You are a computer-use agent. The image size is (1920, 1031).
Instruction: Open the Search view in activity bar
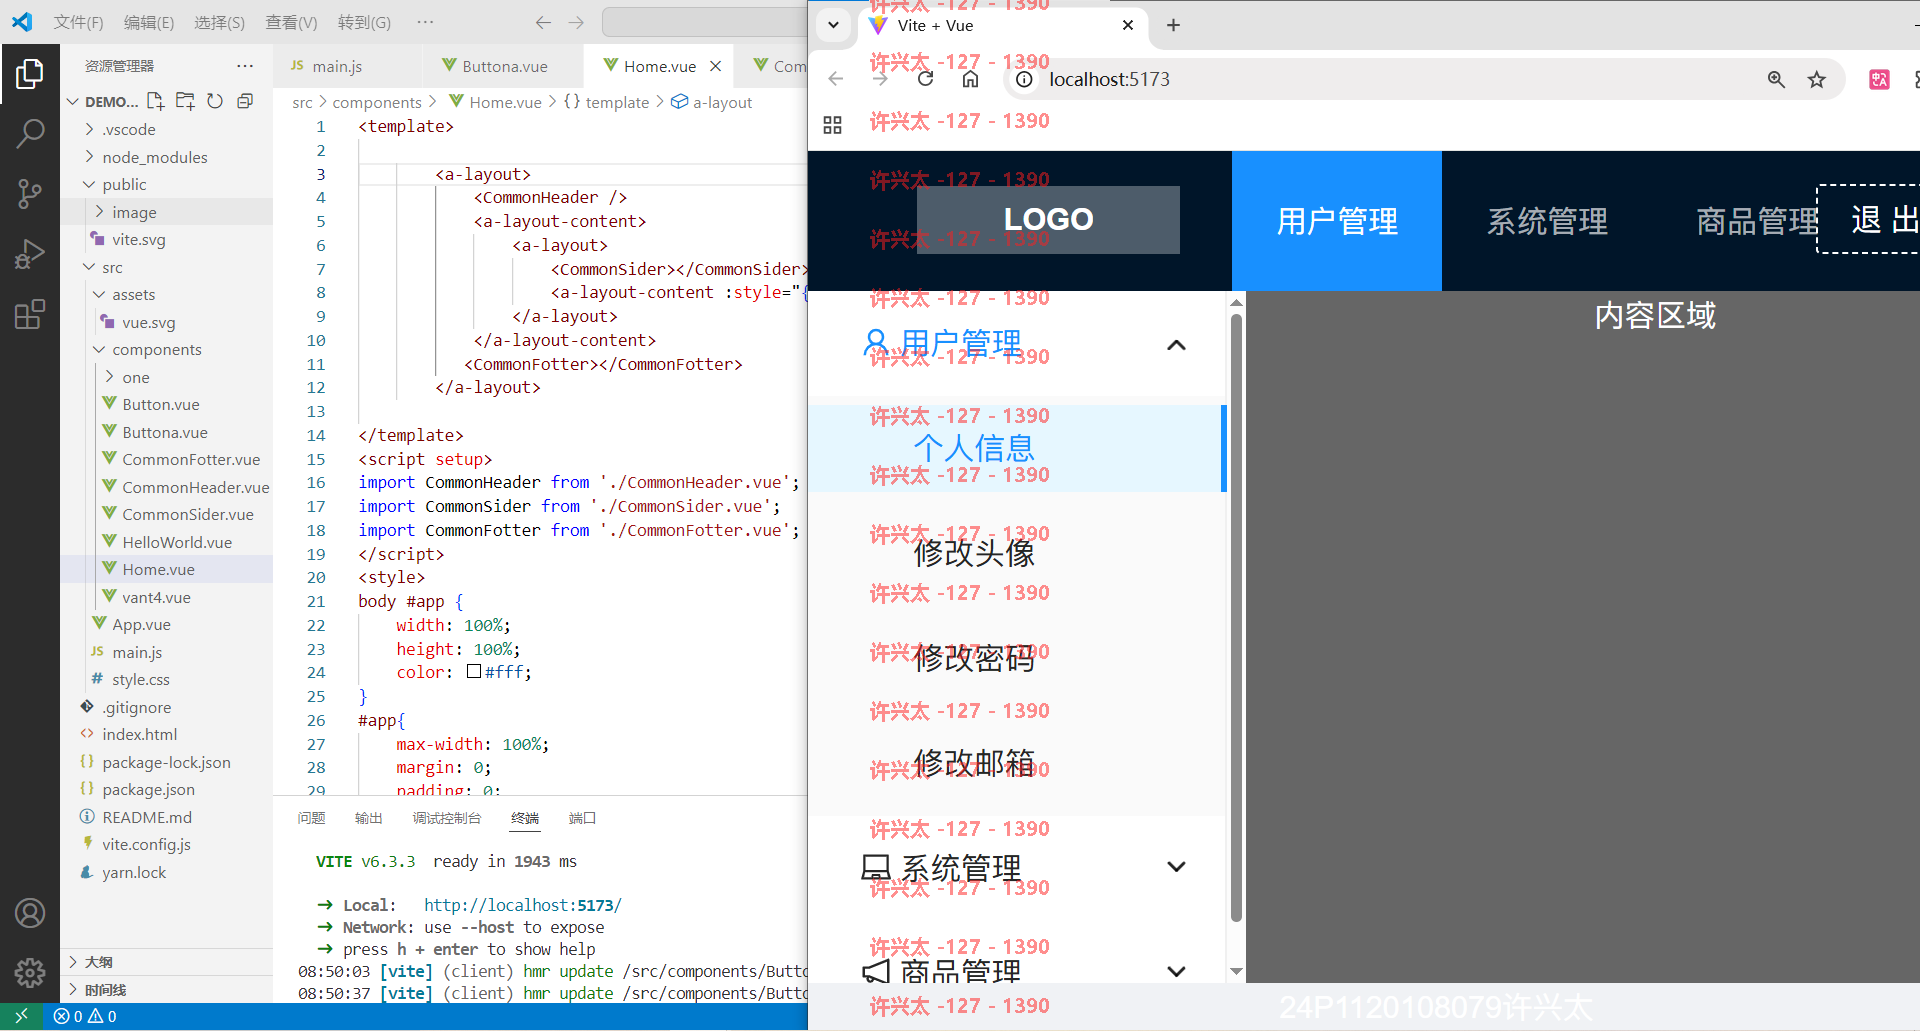(x=30, y=133)
